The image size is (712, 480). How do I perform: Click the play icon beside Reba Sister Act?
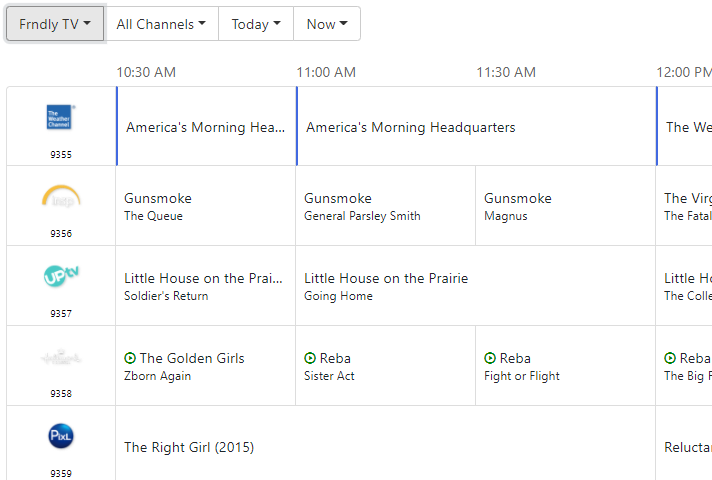coord(310,358)
